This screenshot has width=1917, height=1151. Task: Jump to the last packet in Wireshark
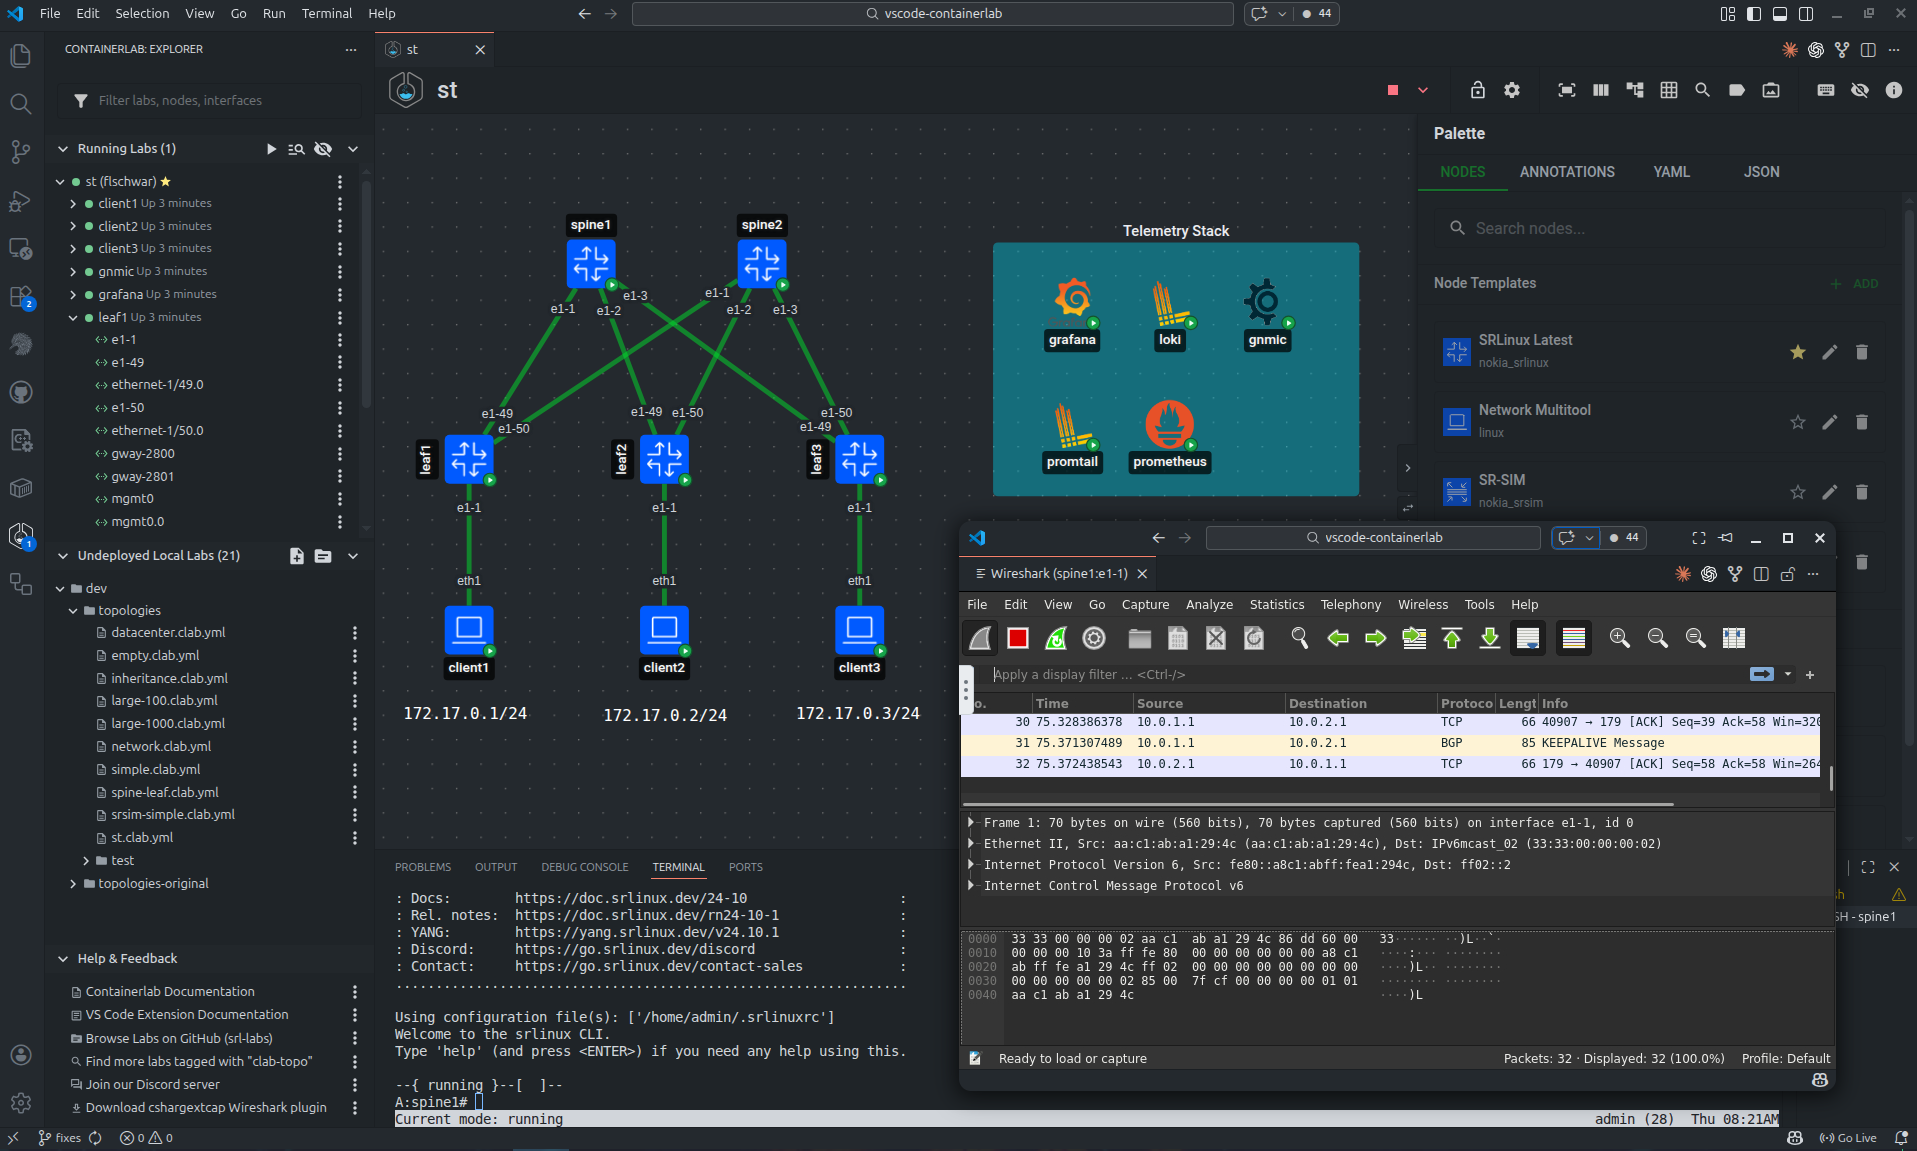[x=1490, y=638]
